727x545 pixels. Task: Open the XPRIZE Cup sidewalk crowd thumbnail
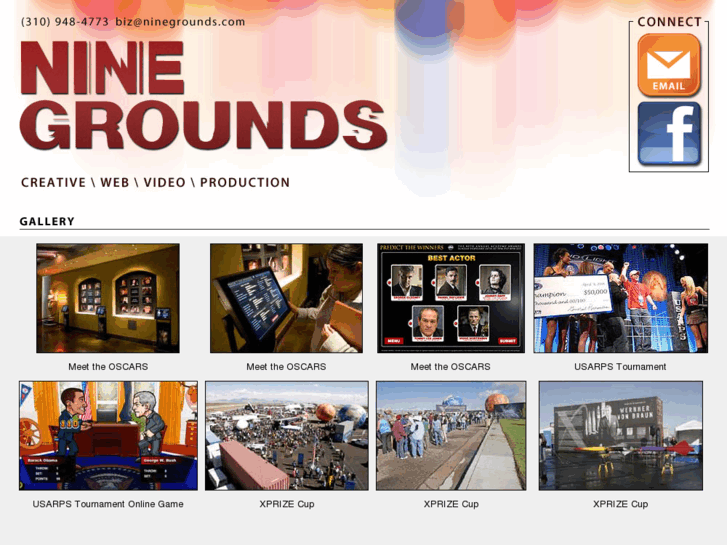[451, 436]
